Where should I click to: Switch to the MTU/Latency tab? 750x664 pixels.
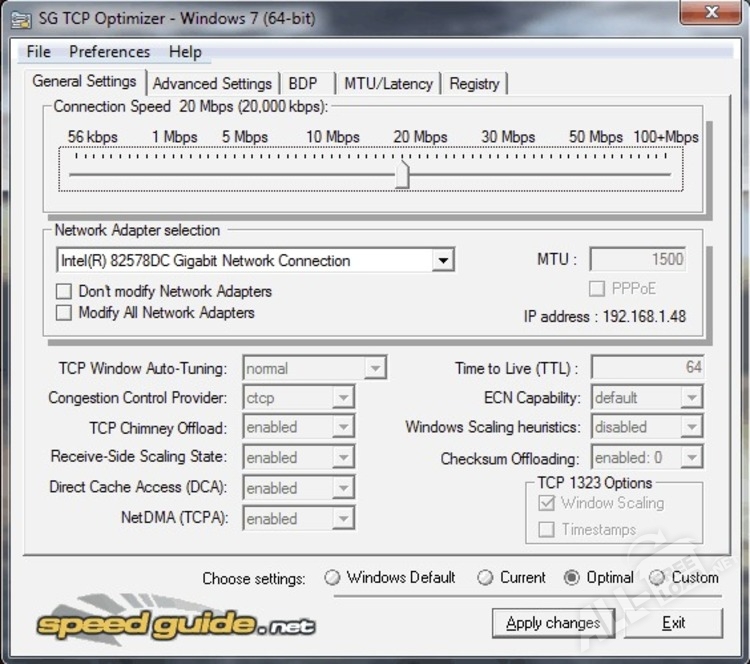388,84
